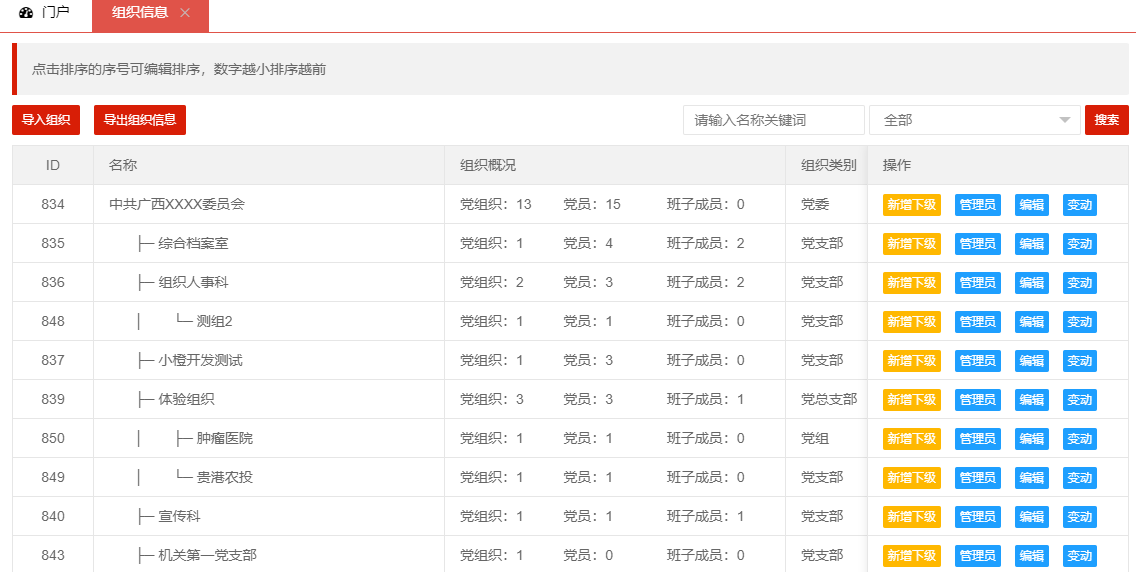
Task: Close the 组织信息 tab
Action: [x=185, y=13]
